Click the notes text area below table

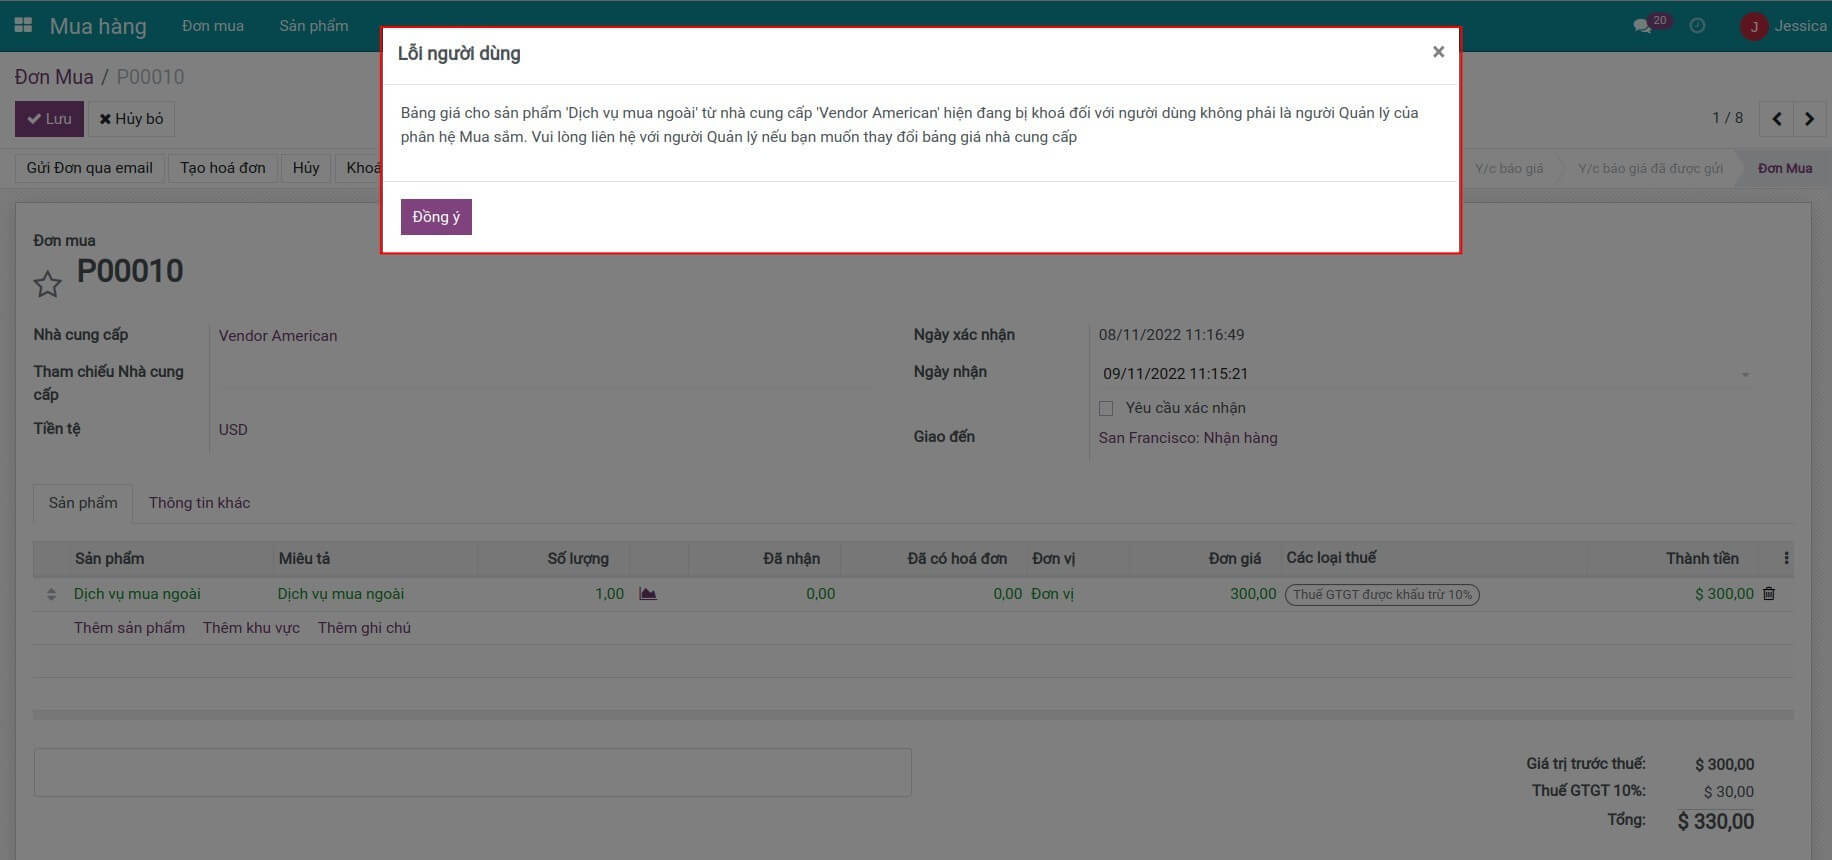pyautogui.click(x=472, y=773)
